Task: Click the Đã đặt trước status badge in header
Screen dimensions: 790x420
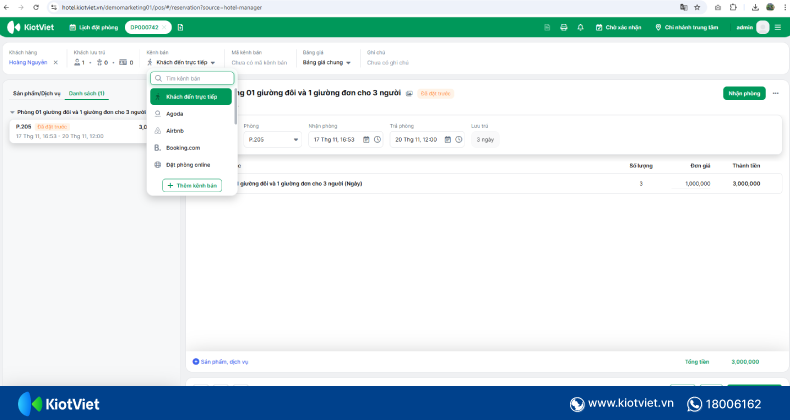Action: 436,94
